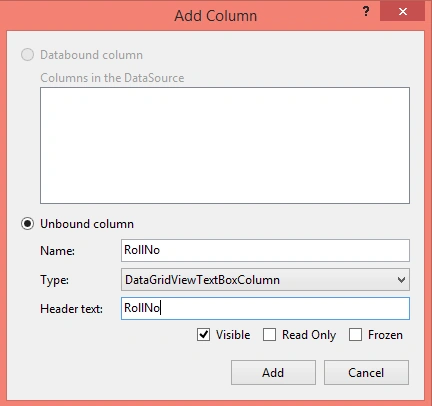The image size is (432, 406).
Task: Select the Databound column radio button
Action: [27, 55]
